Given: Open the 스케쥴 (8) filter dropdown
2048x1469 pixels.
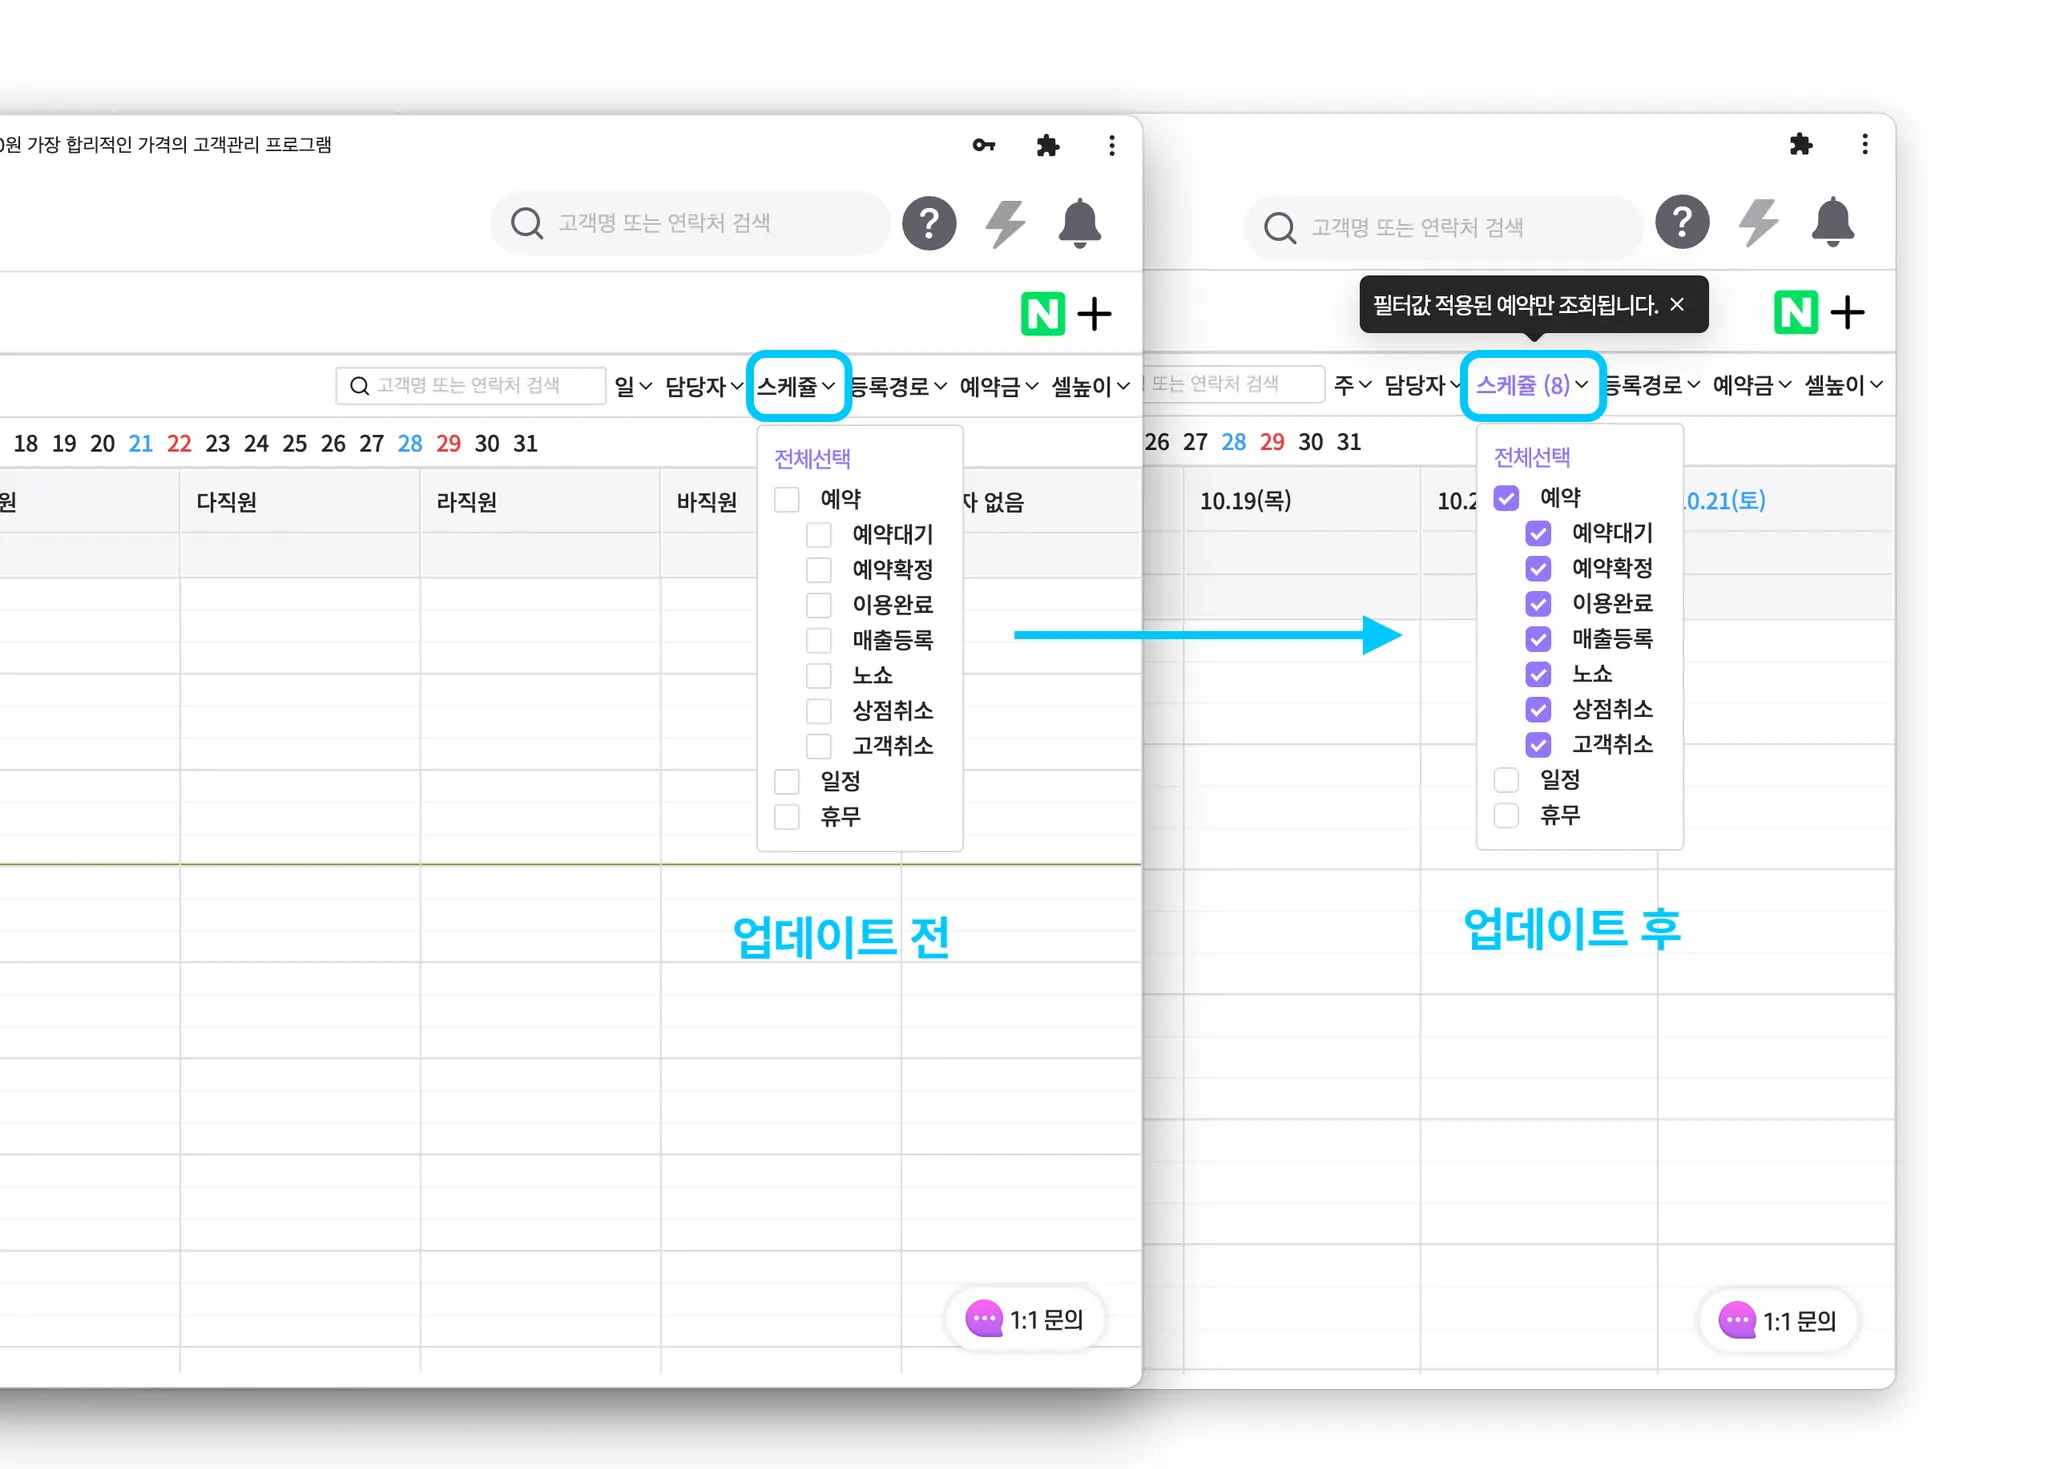Looking at the screenshot, I should pos(1531,385).
